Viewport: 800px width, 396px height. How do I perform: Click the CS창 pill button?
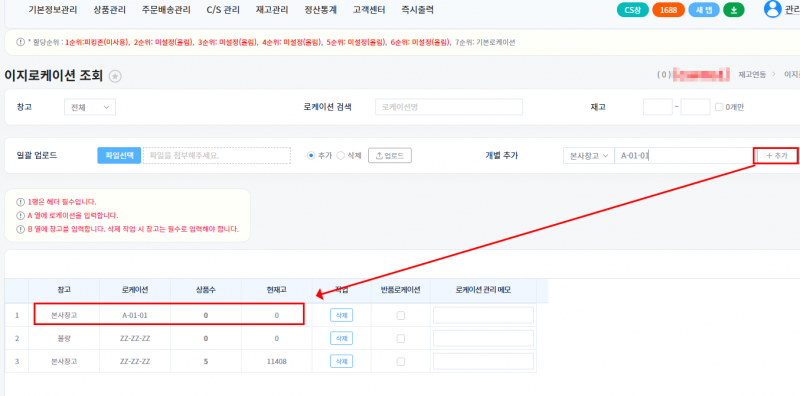coord(633,10)
